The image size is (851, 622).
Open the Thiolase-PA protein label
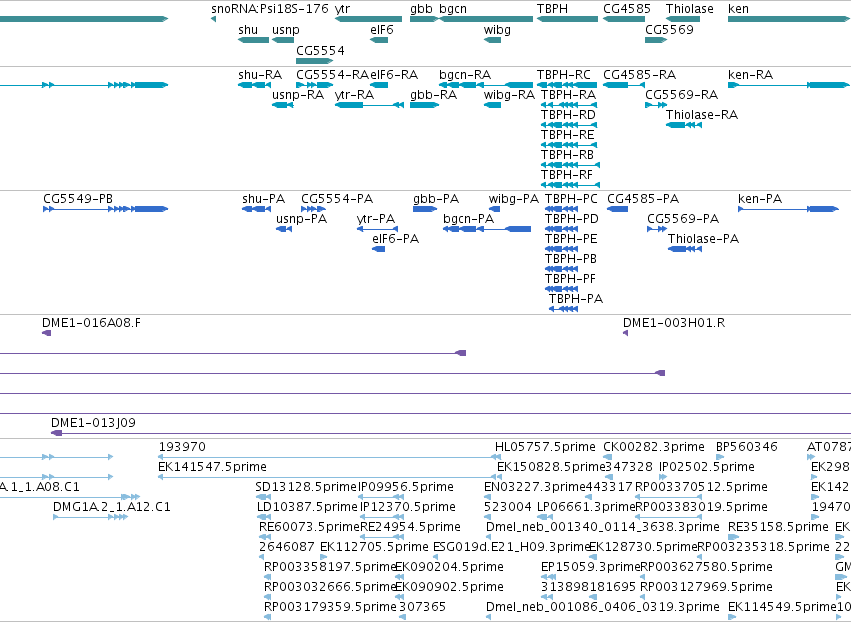tap(703, 239)
